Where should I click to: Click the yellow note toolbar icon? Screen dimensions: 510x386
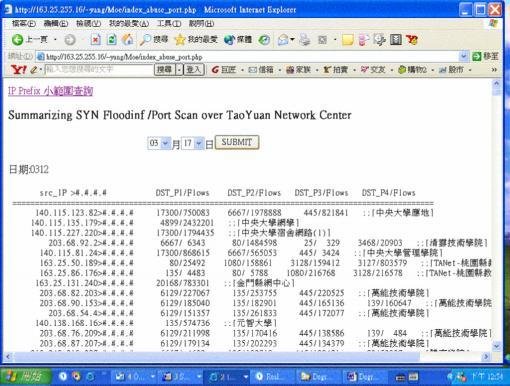347,40
